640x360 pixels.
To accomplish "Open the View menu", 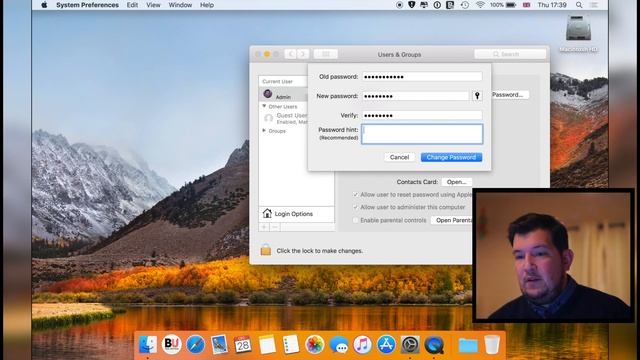I will coord(153,5).
